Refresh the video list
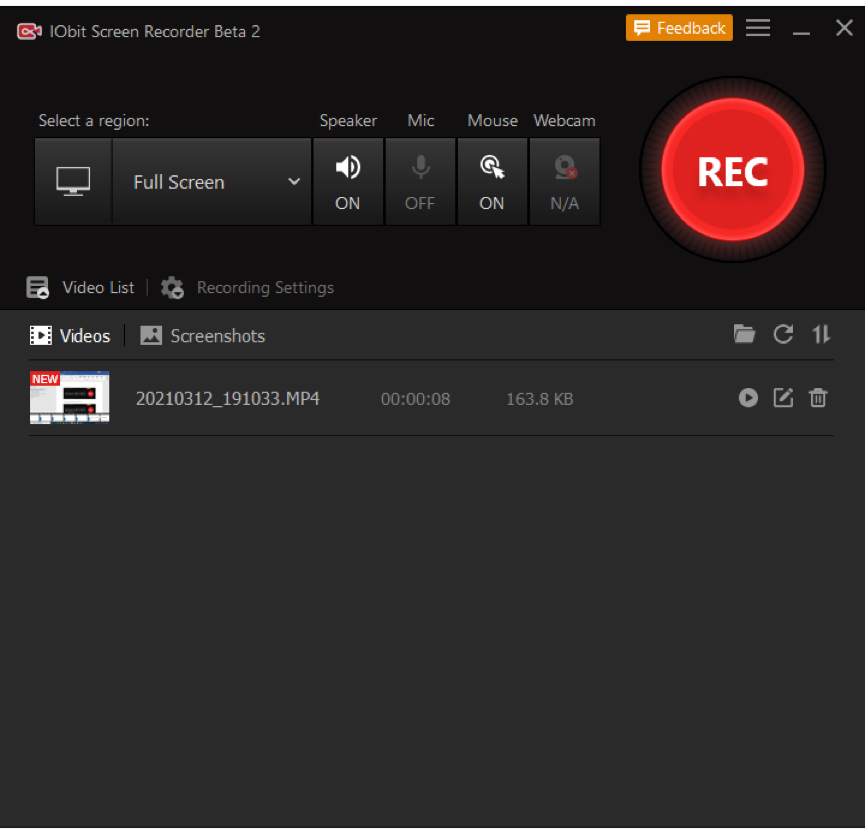This screenshot has height=829, width=865. (783, 334)
